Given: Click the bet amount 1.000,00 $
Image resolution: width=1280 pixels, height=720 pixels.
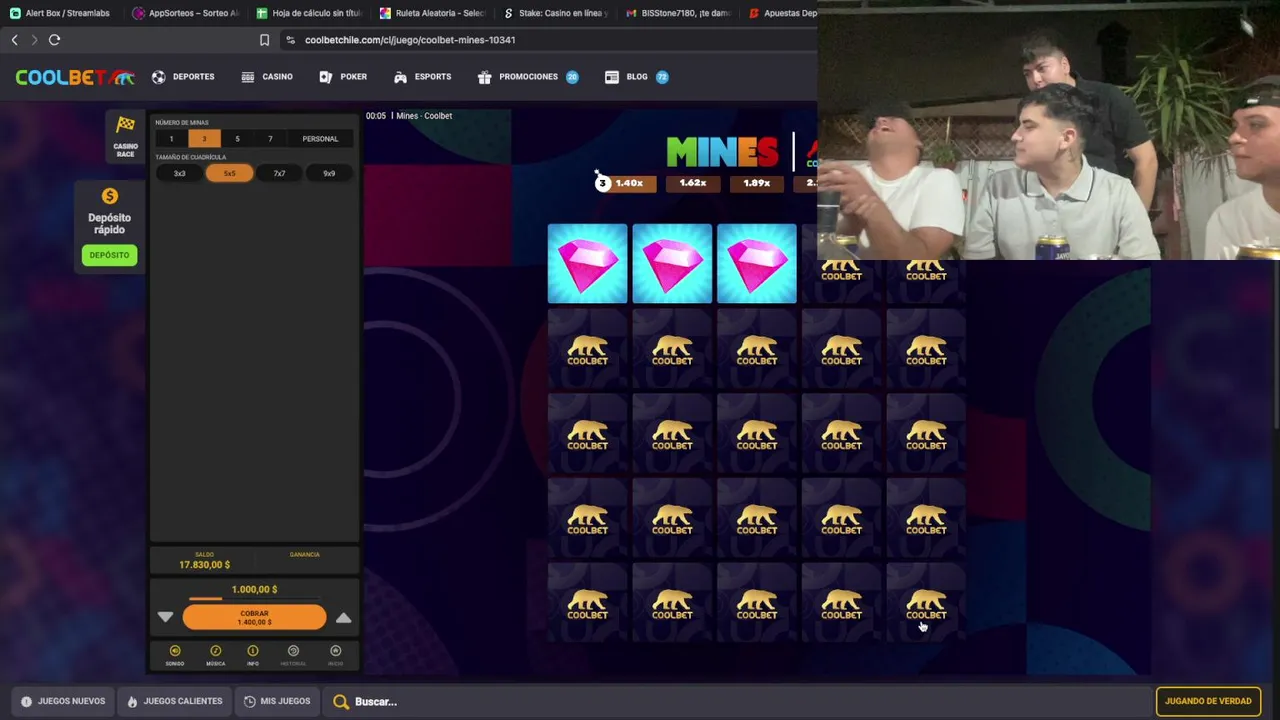Looking at the screenshot, I should tap(254, 590).
